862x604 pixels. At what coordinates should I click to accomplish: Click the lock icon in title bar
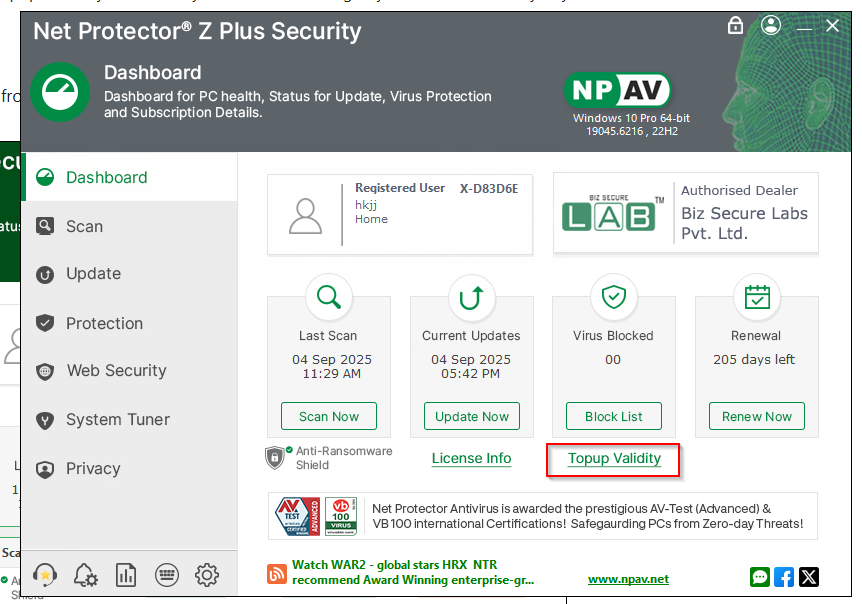click(736, 25)
